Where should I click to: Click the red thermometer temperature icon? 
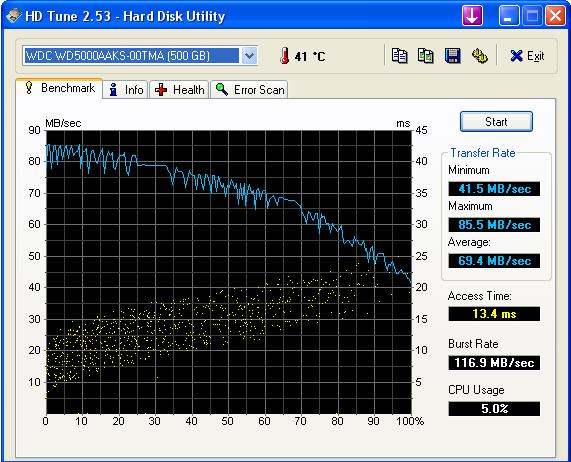point(284,56)
